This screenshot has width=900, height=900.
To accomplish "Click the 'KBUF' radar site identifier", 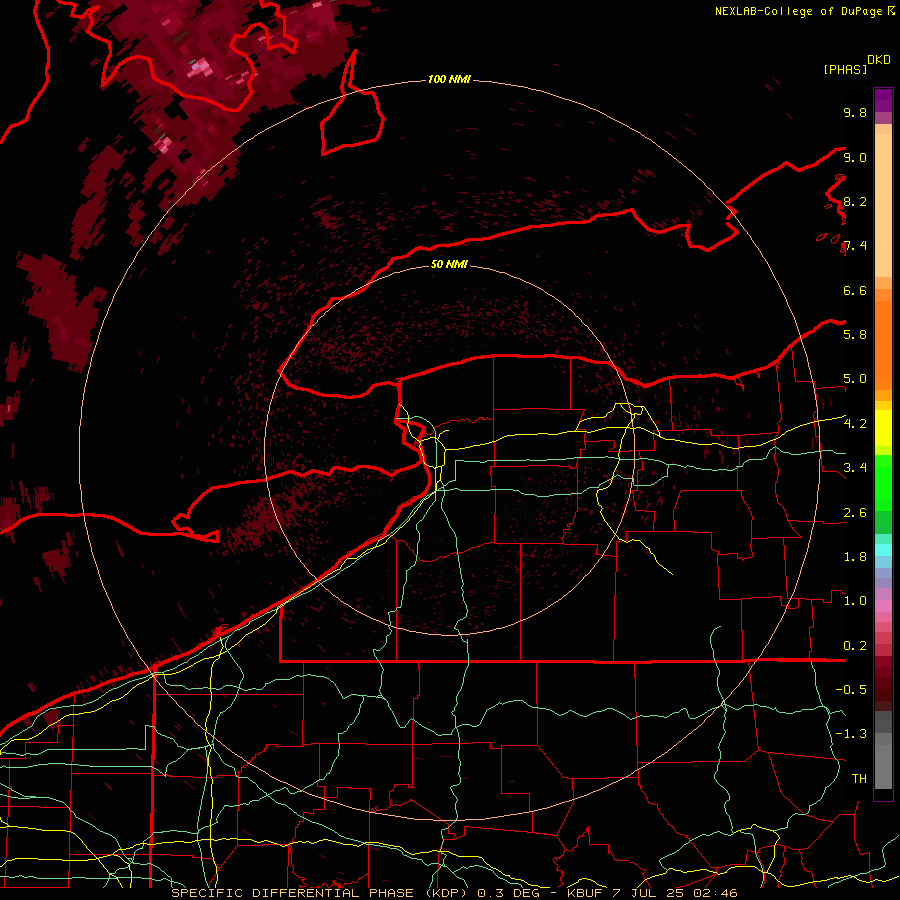I will 586,893.
